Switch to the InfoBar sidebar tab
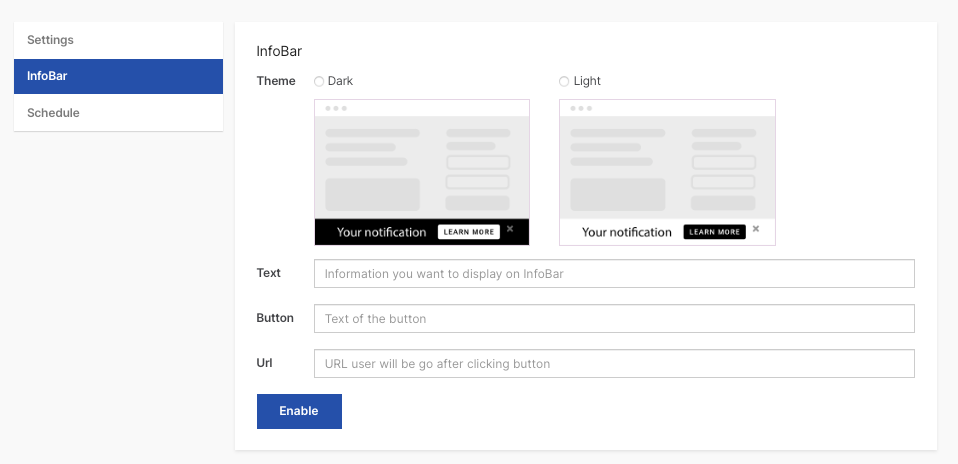958x464 pixels. [119, 76]
